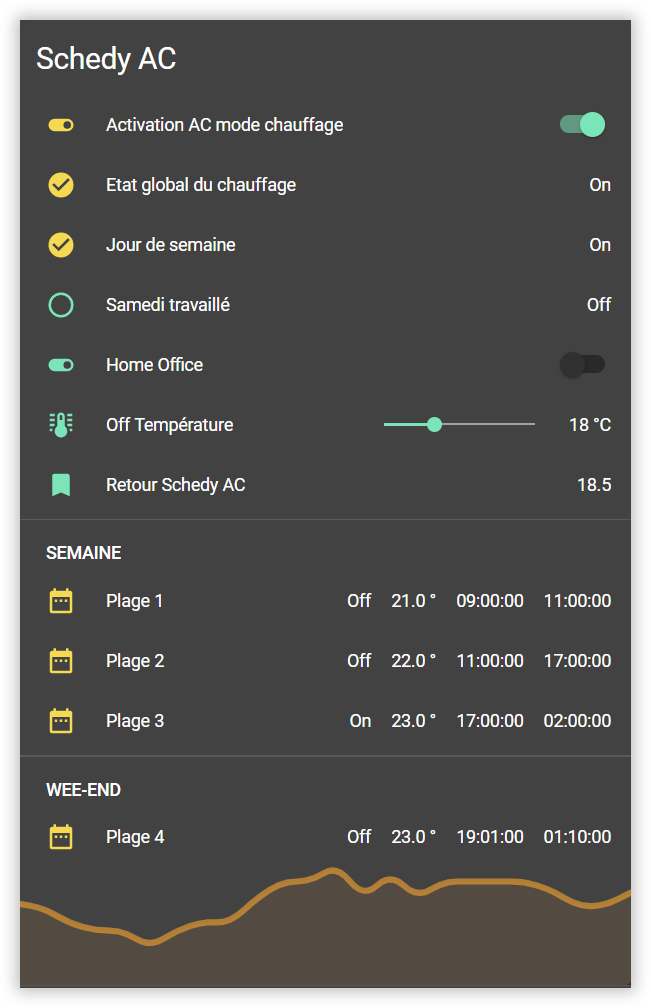This screenshot has height=1008, width=651.
Task: Click the calendar icon next to Plage 4
Action: (61, 837)
